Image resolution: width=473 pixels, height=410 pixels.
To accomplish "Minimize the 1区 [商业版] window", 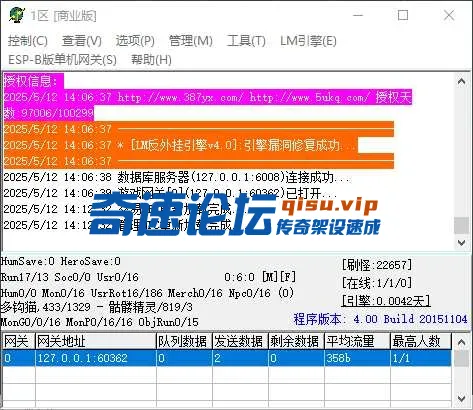I will (358, 15).
